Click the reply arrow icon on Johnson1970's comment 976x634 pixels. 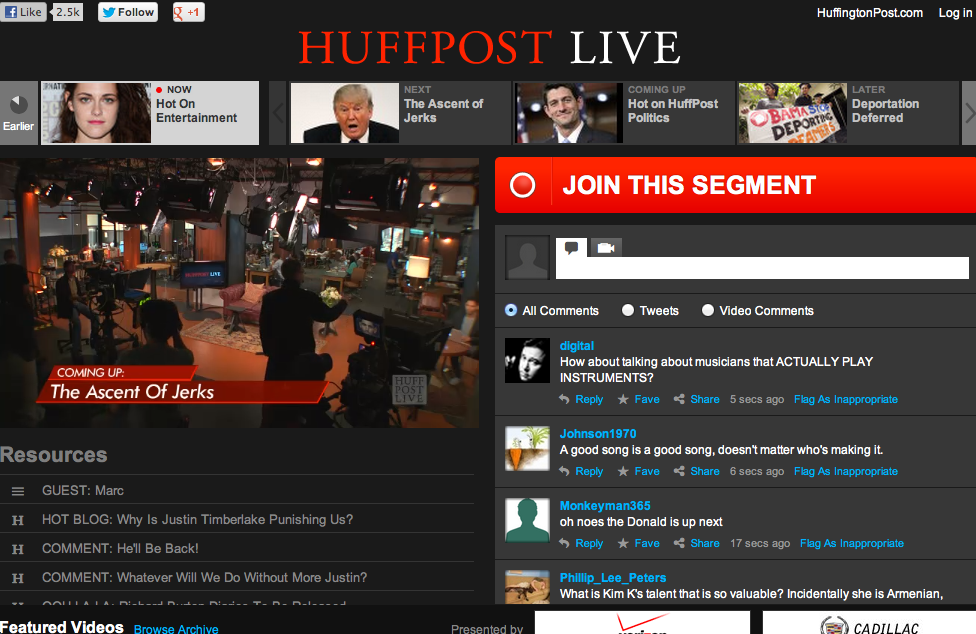pos(564,472)
